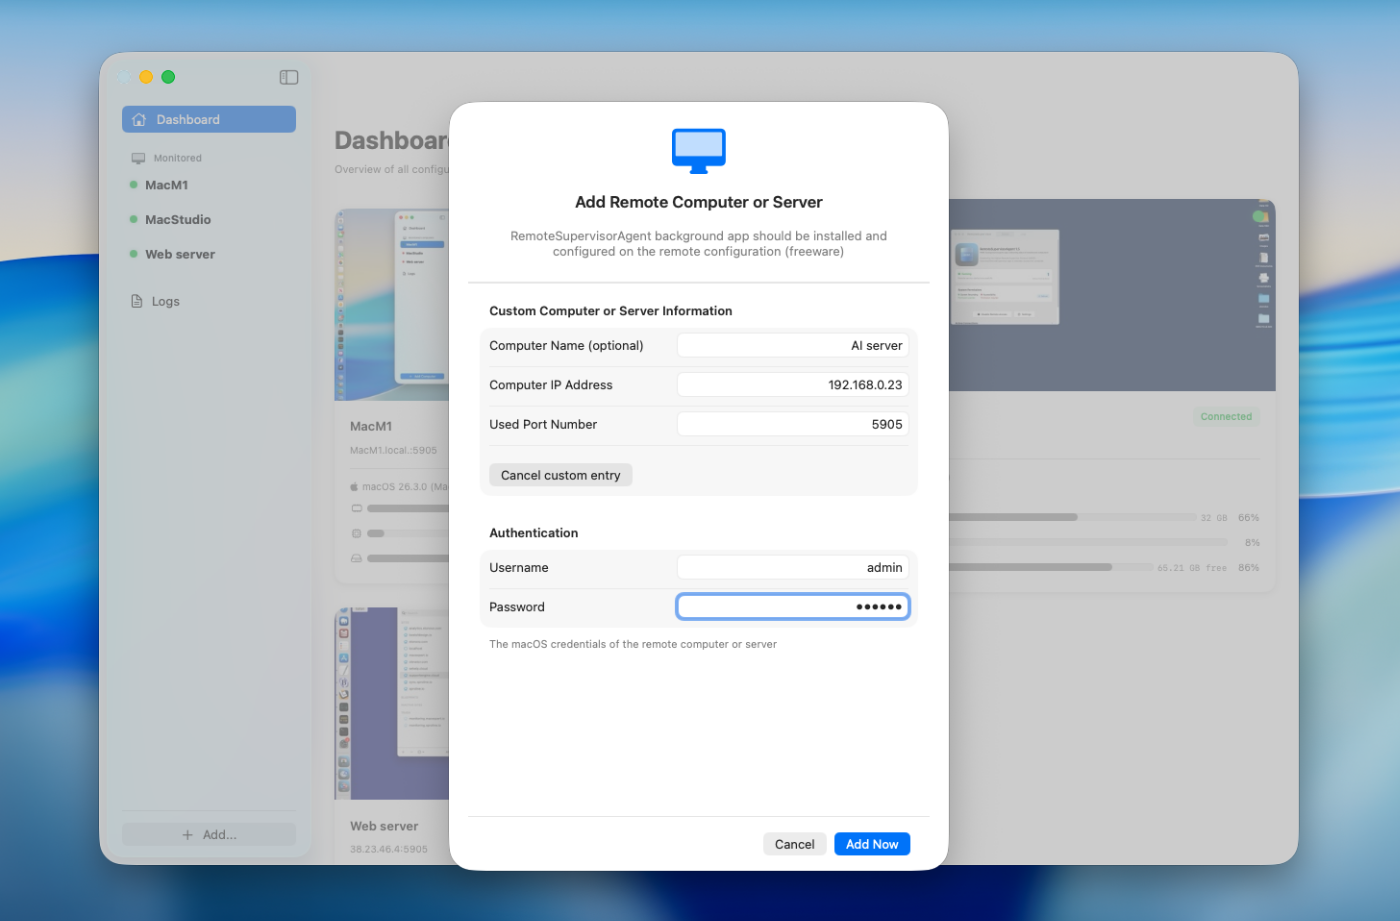
Task: Click Cancel custom entry button
Action: click(560, 475)
